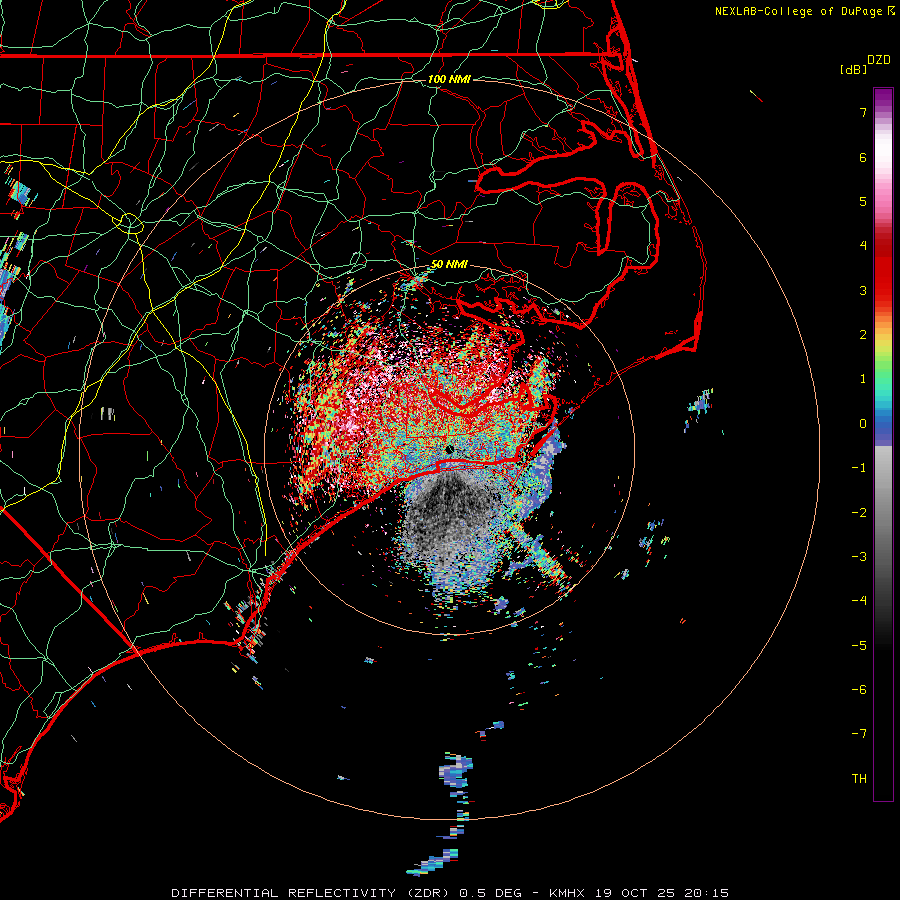Click the purple top of the color bar

pyautogui.click(x=883, y=98)
